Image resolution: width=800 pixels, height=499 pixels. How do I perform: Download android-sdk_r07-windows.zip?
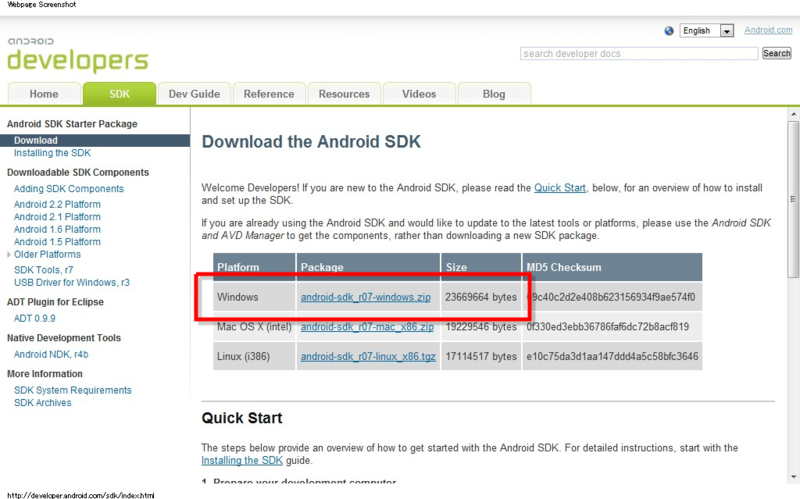(366, 297)
